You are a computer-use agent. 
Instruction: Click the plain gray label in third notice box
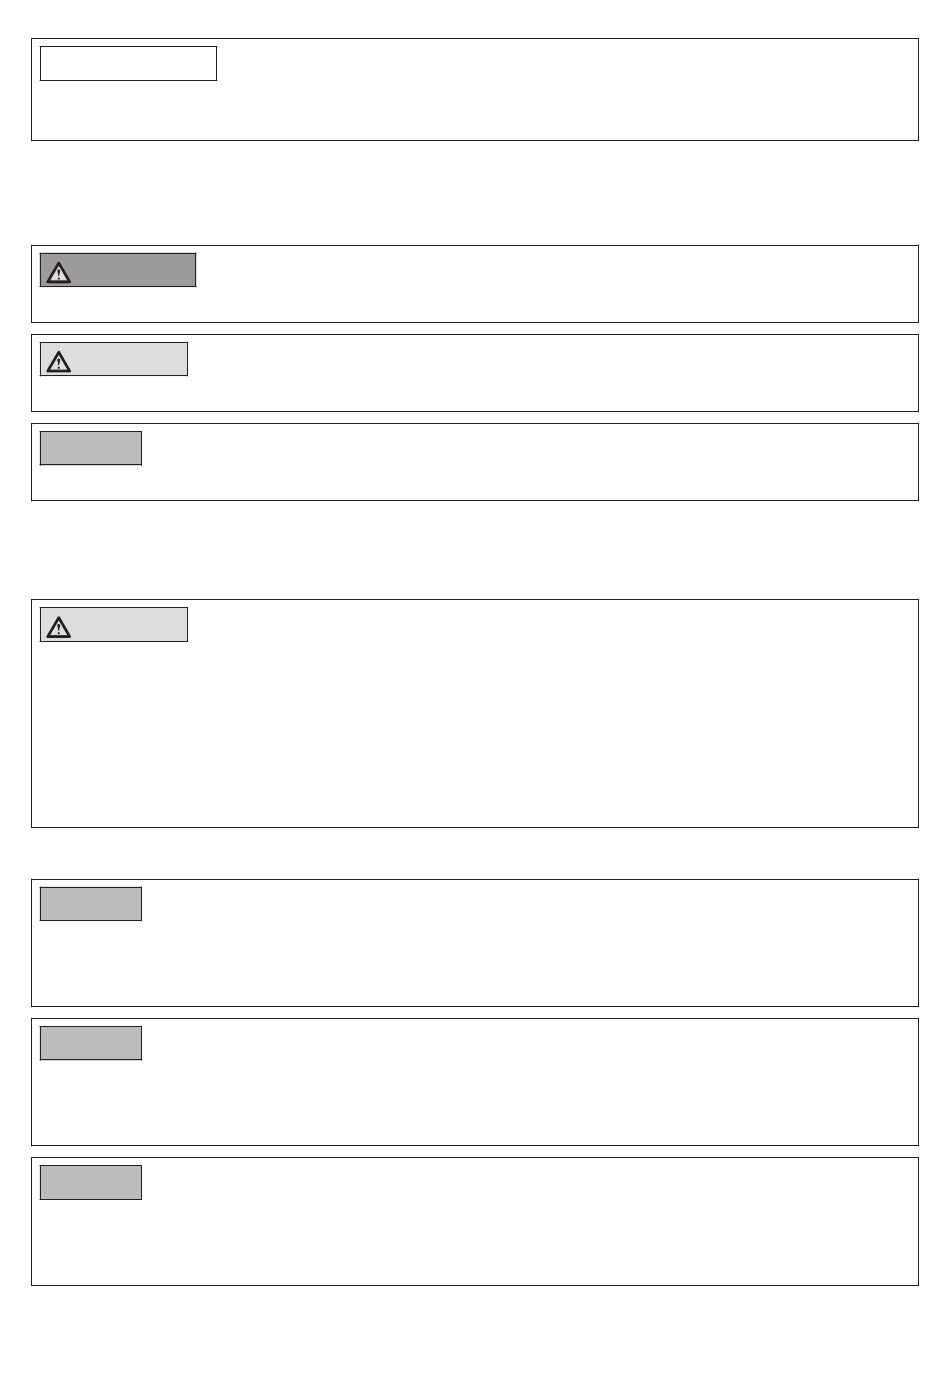(91, 448)
